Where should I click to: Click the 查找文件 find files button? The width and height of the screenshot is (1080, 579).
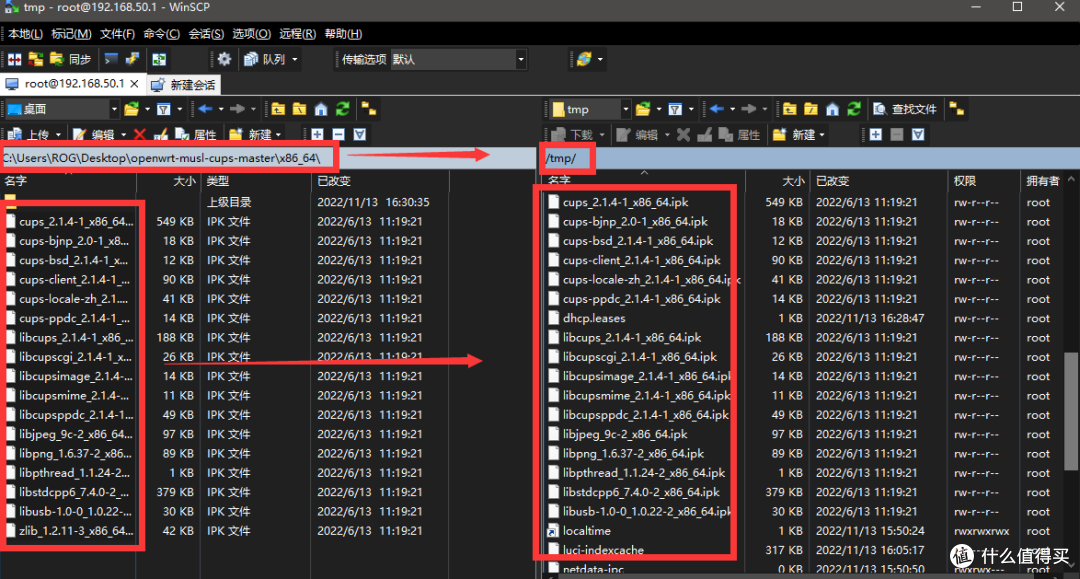point(905,109)
